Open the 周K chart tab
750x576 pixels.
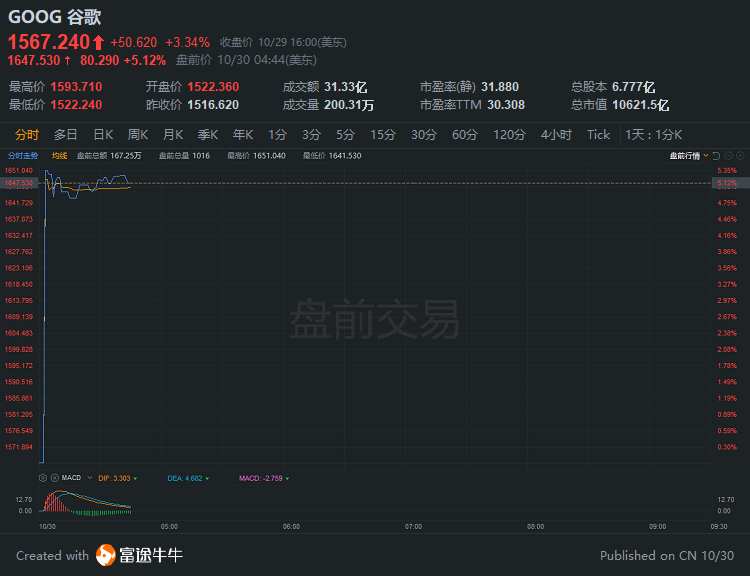coord(138,135)
